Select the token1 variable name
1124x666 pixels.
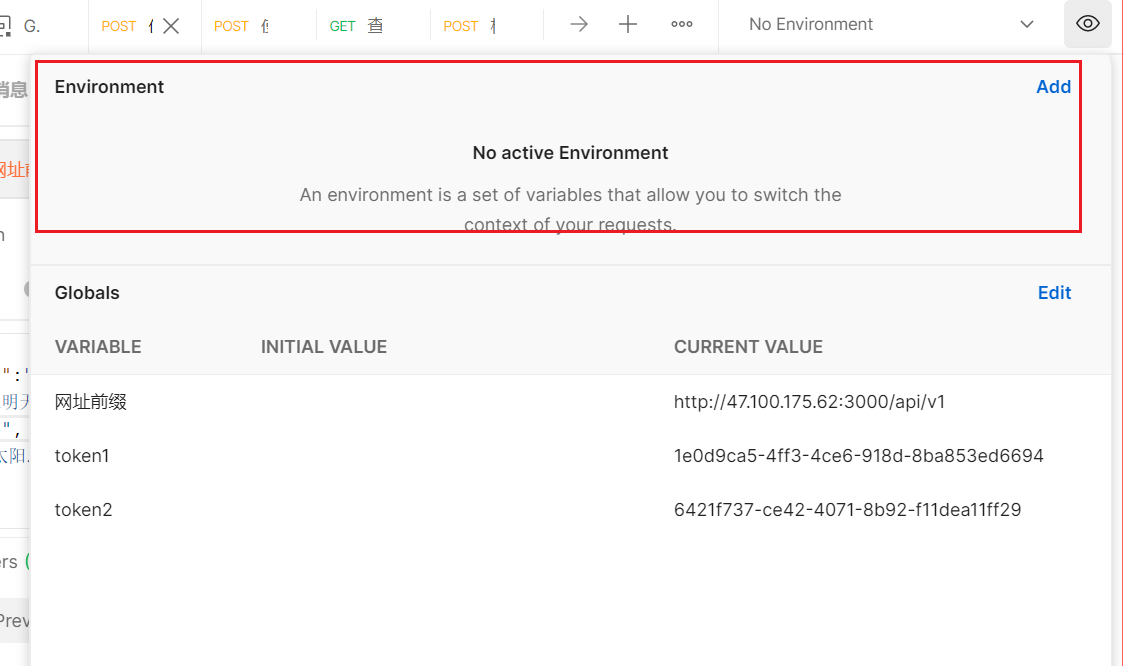[82, 456]
